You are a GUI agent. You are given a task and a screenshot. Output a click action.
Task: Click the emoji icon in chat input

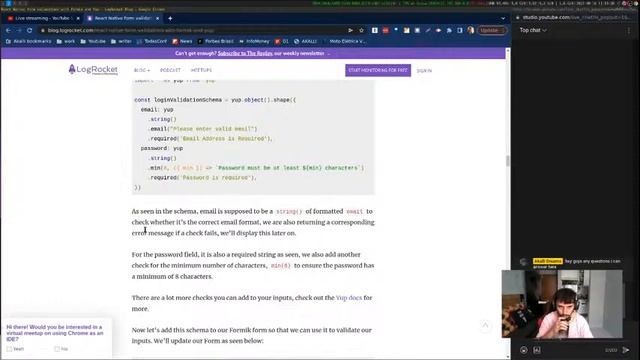(524, 350)
